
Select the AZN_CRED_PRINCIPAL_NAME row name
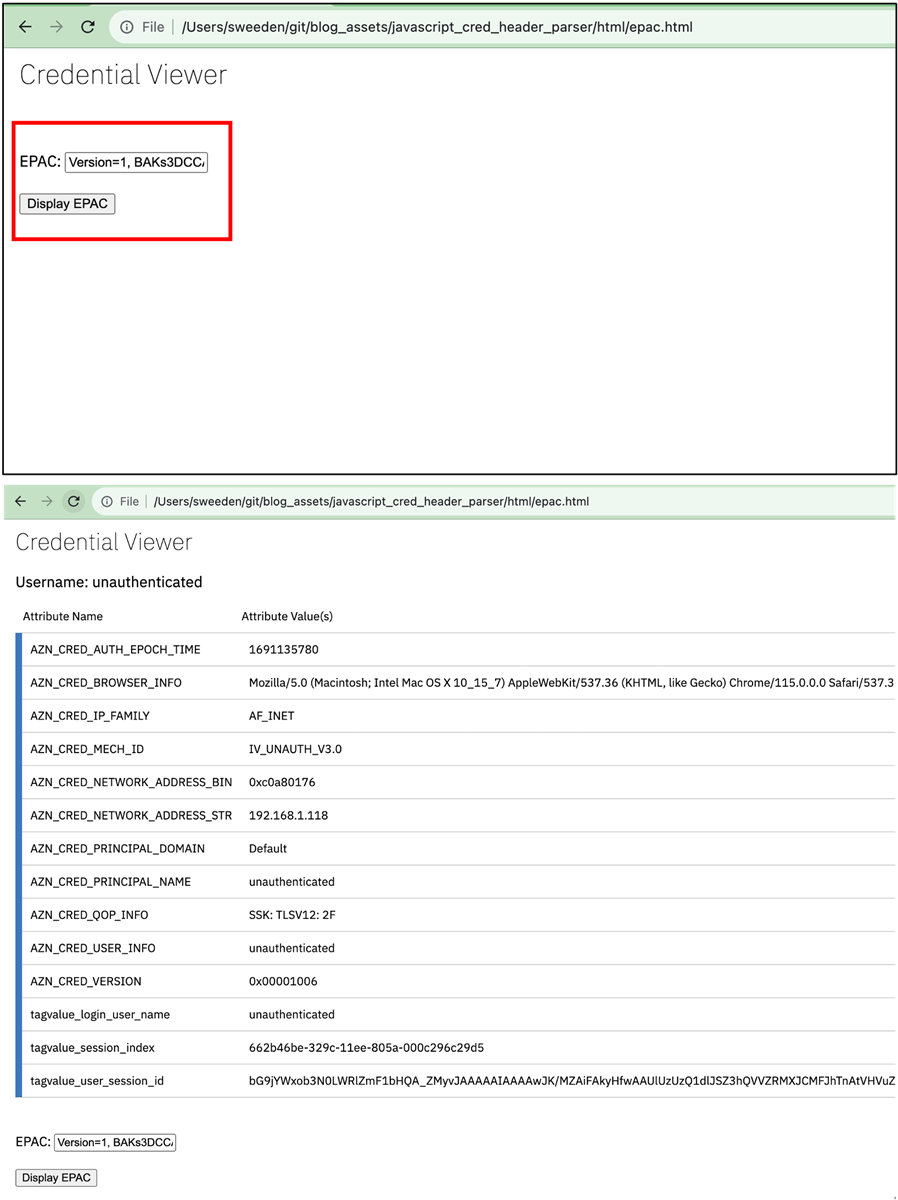tap(111, 882)
